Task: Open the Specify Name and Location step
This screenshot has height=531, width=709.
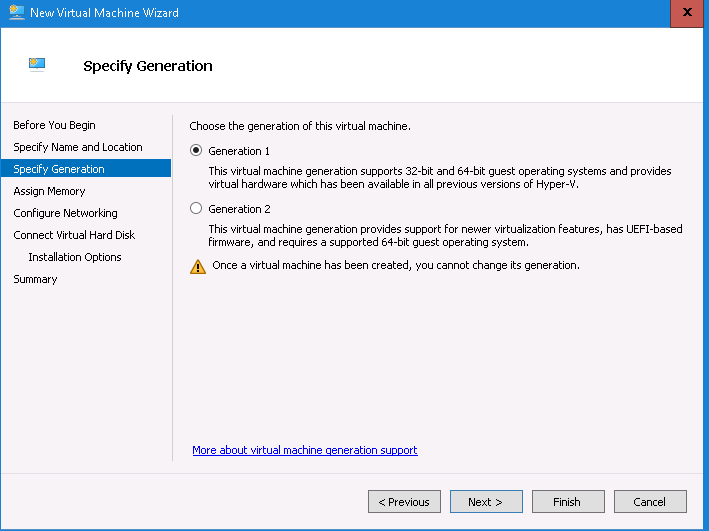Action: tap(78, 147)
